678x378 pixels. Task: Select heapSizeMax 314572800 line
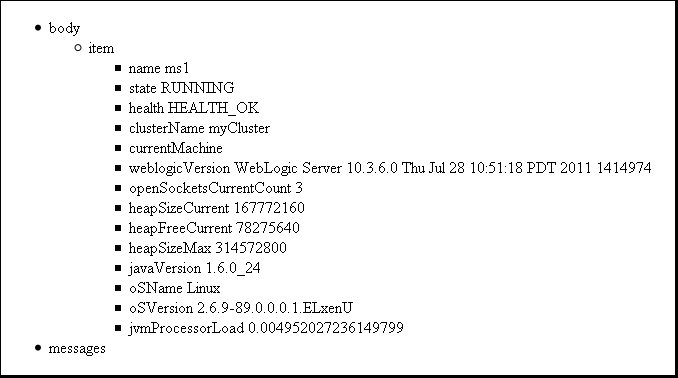[208, 248]
